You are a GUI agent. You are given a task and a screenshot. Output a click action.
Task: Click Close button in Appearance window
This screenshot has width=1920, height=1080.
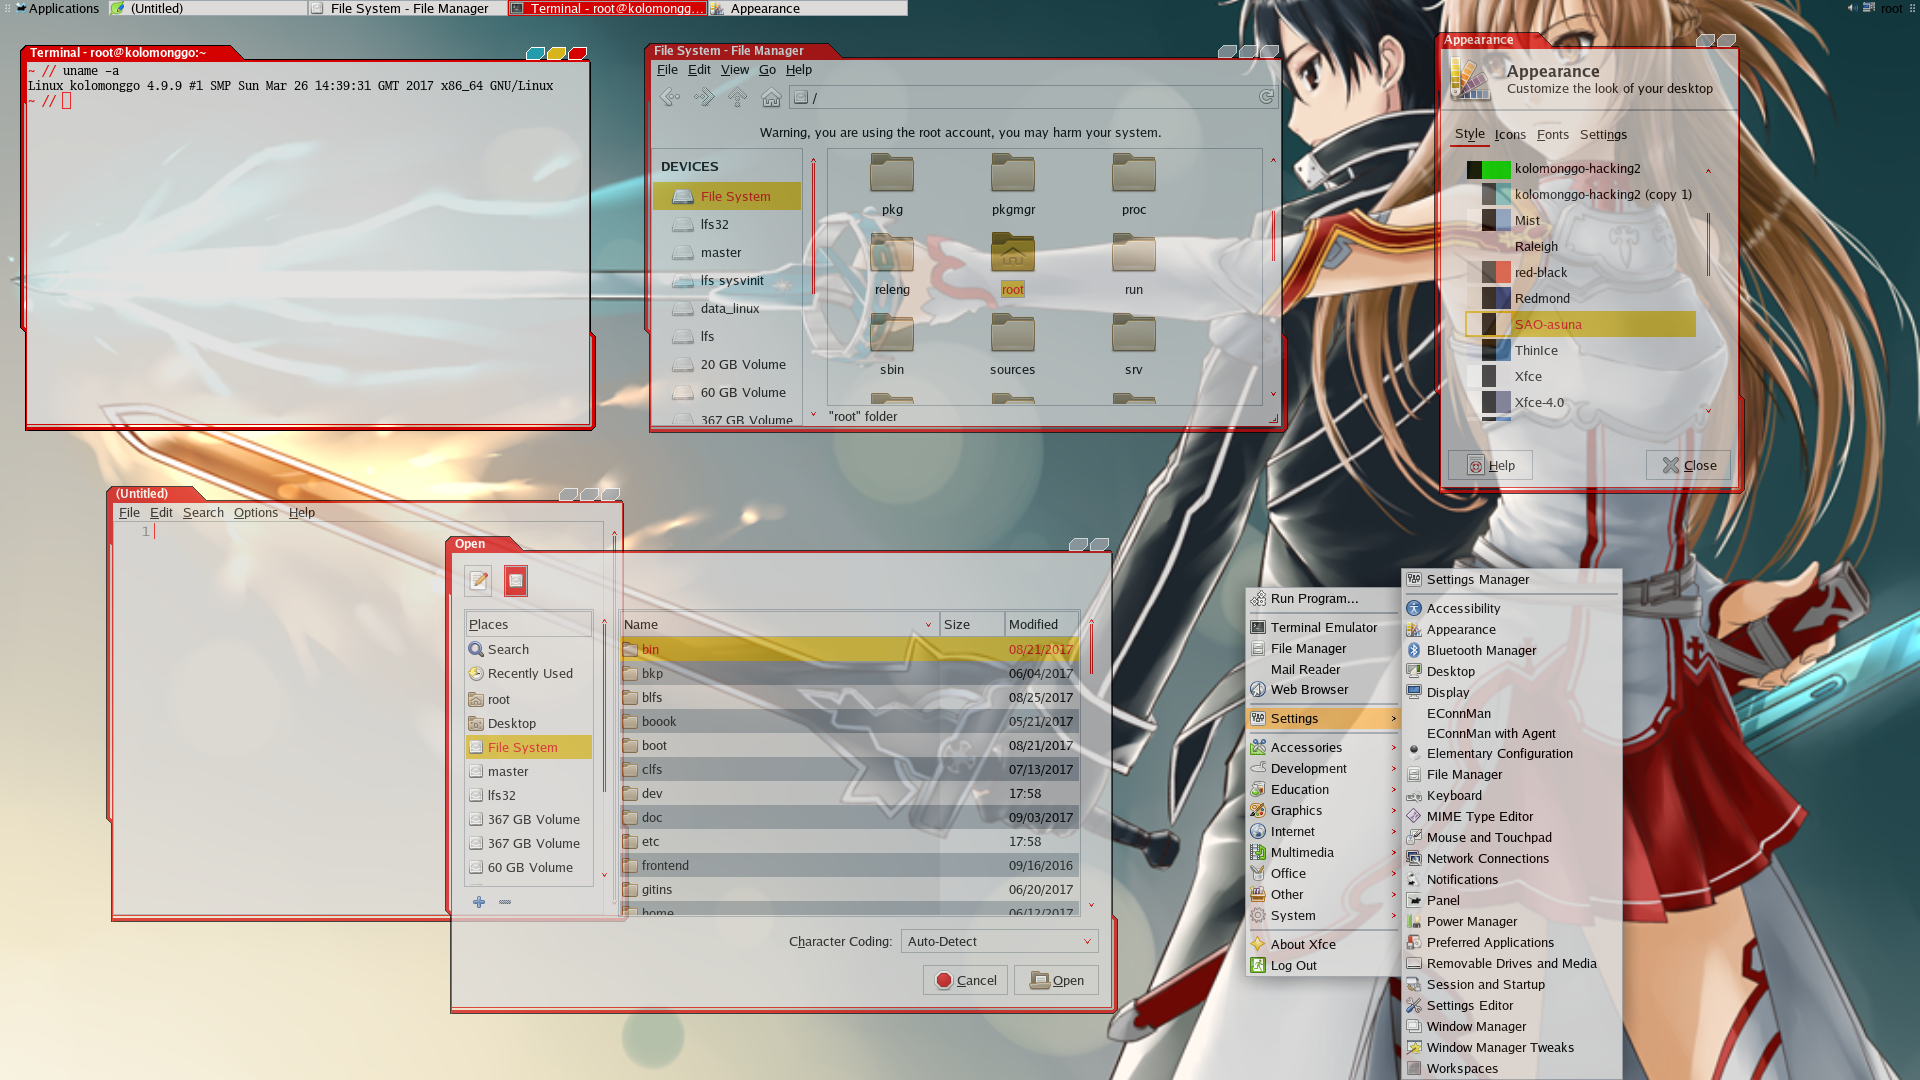1688,466
